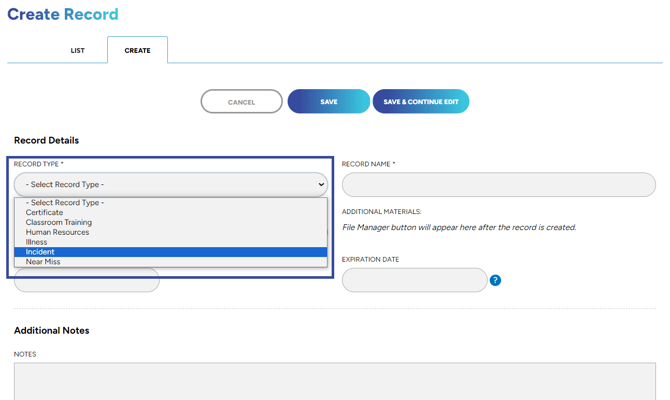Click the Expiration Date input field
The width and height of the screenshot is (670, 400).
click(x=414, y=280)
